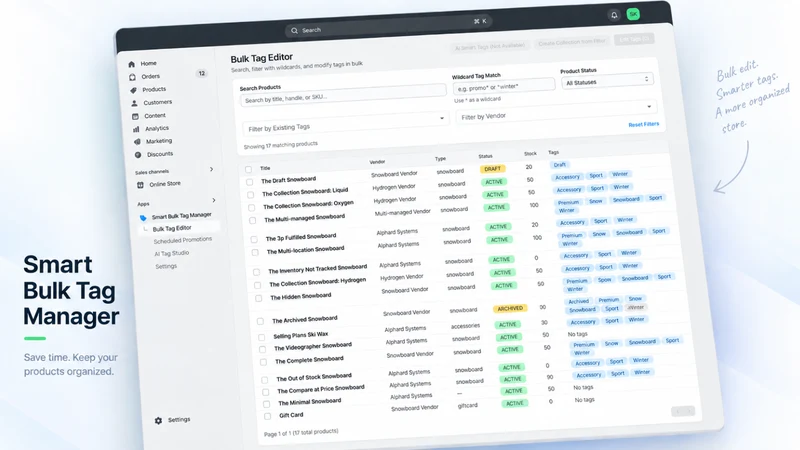The height and width of the screenshot is (450, 800).
Task: Click The Complete Snowboard title
Action: pos(309,360)
